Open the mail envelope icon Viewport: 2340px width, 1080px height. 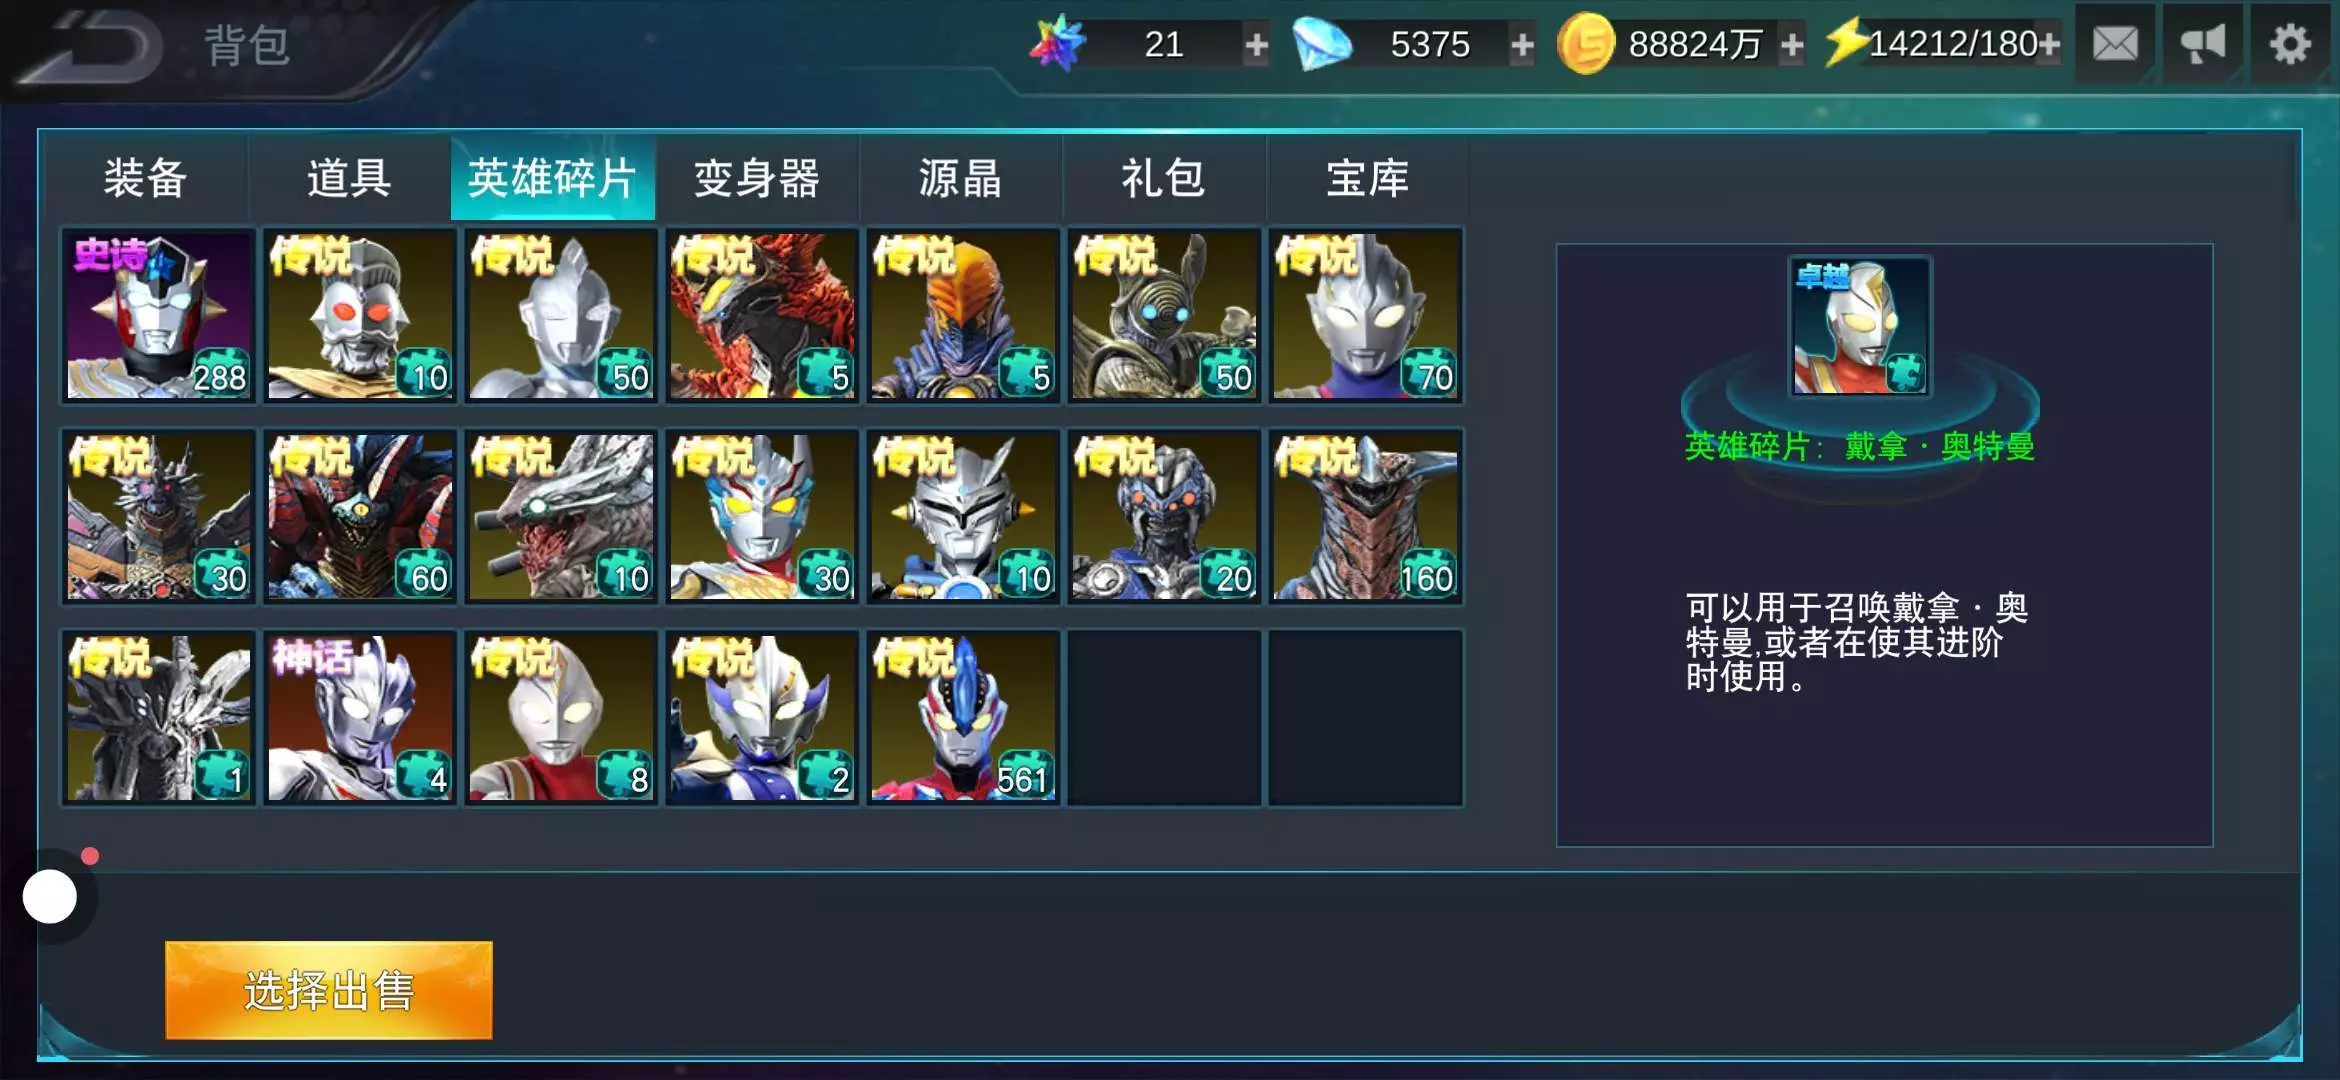click(2115, 44)
